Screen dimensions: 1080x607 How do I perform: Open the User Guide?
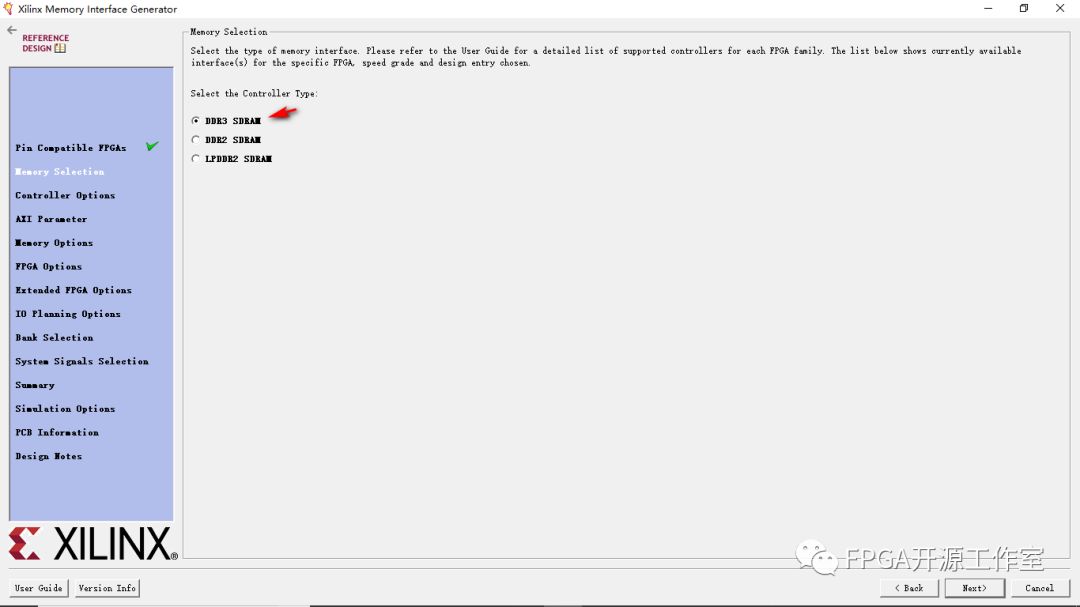click(x=39, y=588)
